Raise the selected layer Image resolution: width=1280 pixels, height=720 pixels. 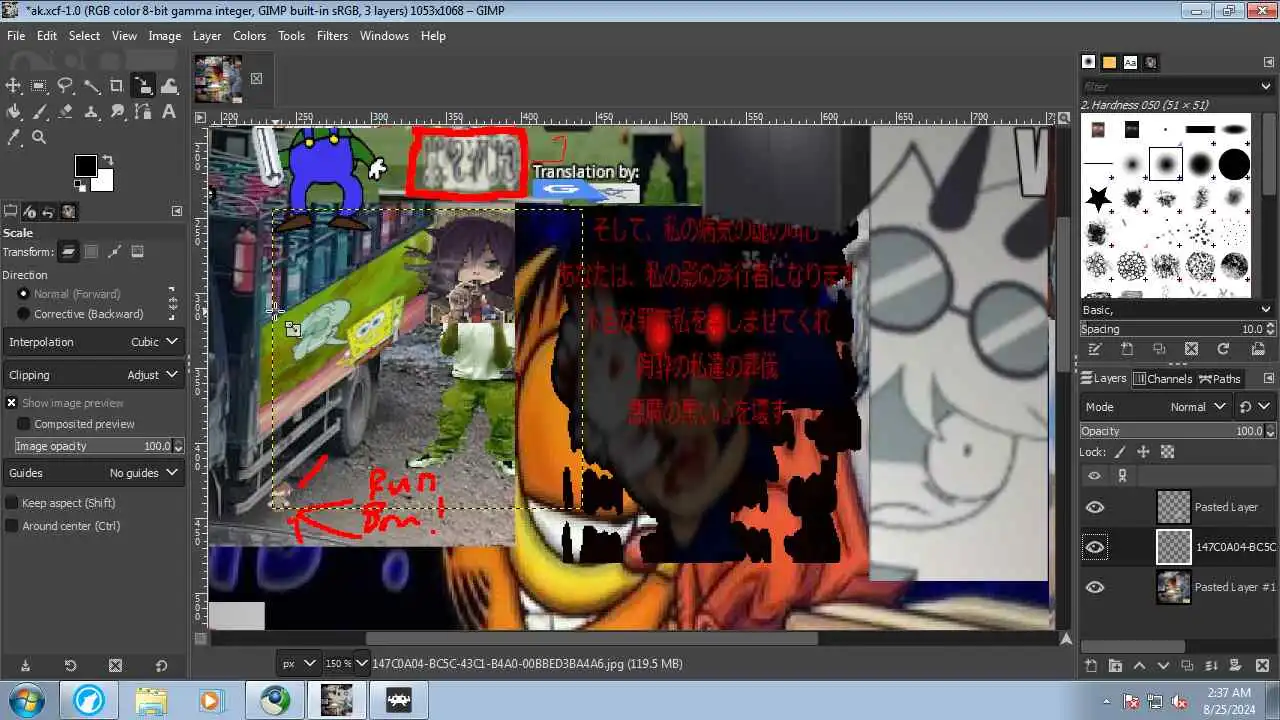point(1139,666)
